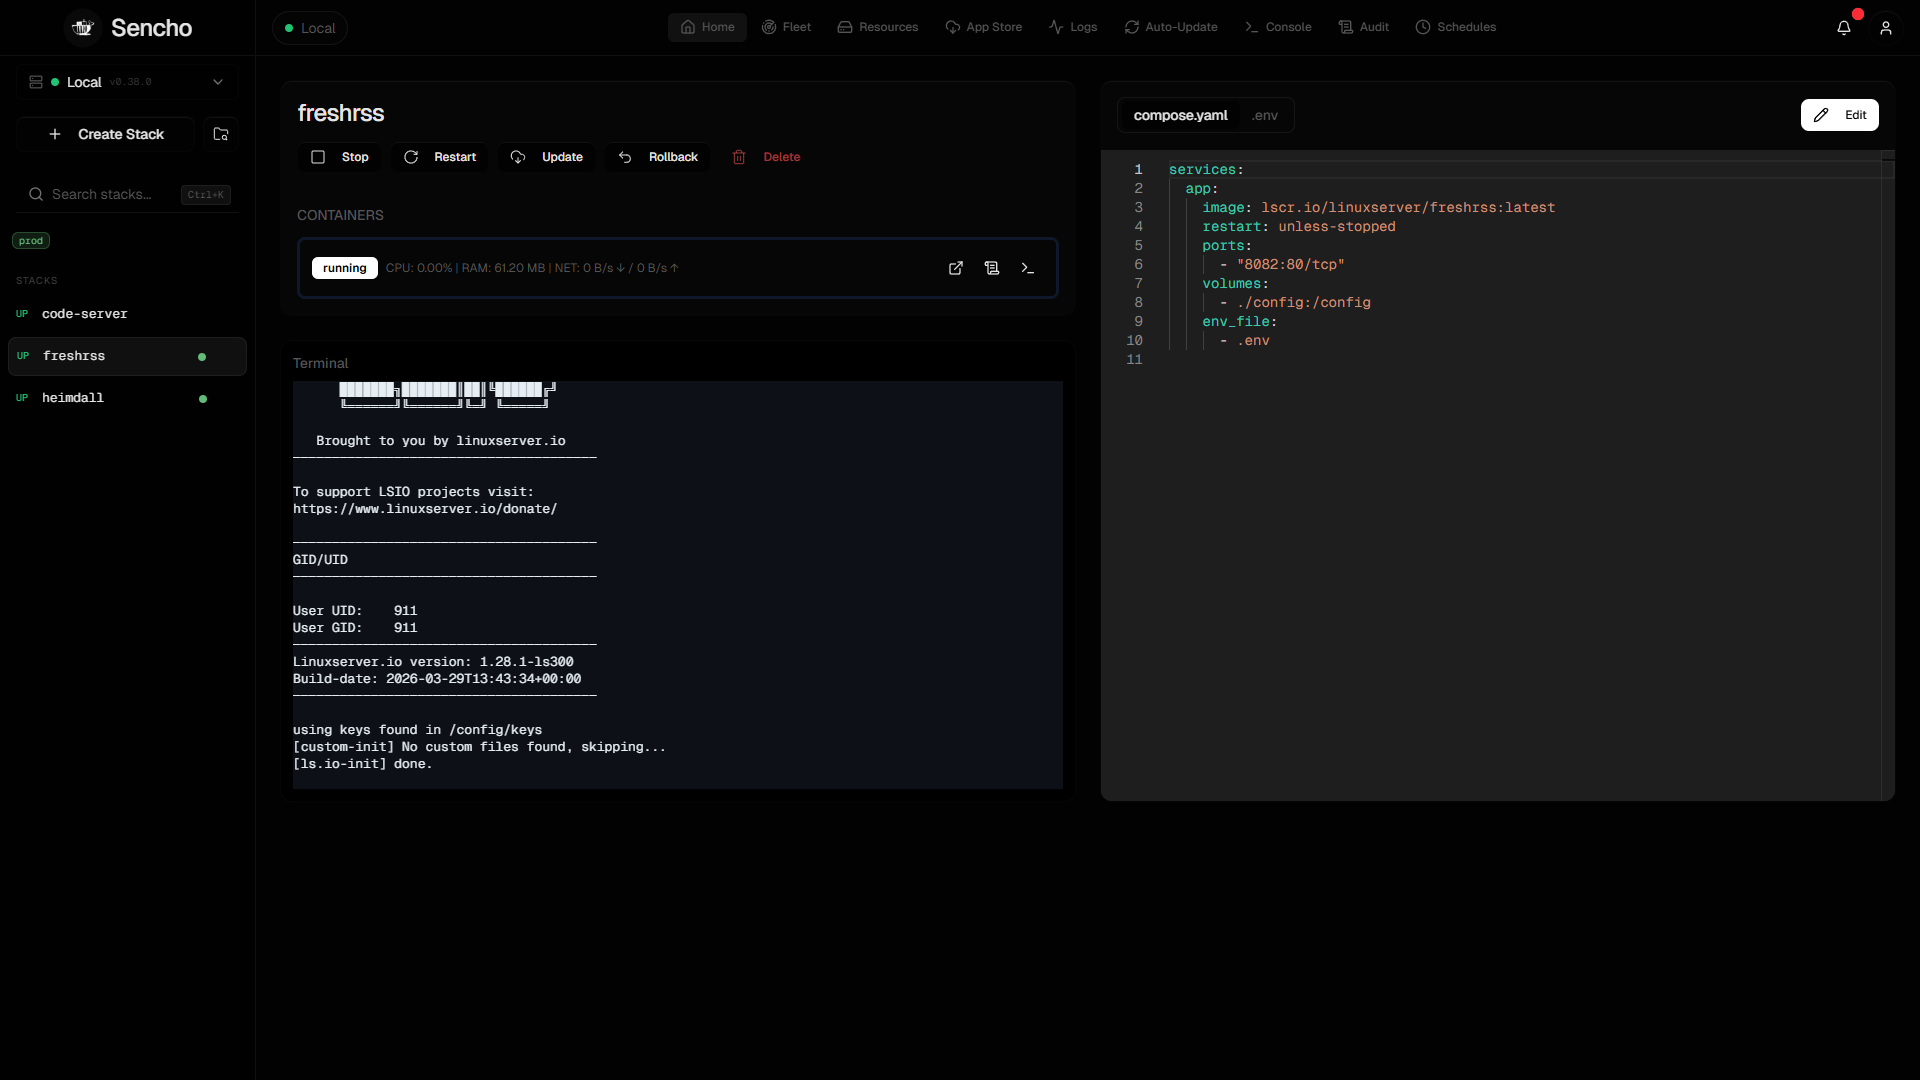Viewport: 1920px width, 1080px height.
Task: Open the user profile icon
Action: pos(1886,28)
